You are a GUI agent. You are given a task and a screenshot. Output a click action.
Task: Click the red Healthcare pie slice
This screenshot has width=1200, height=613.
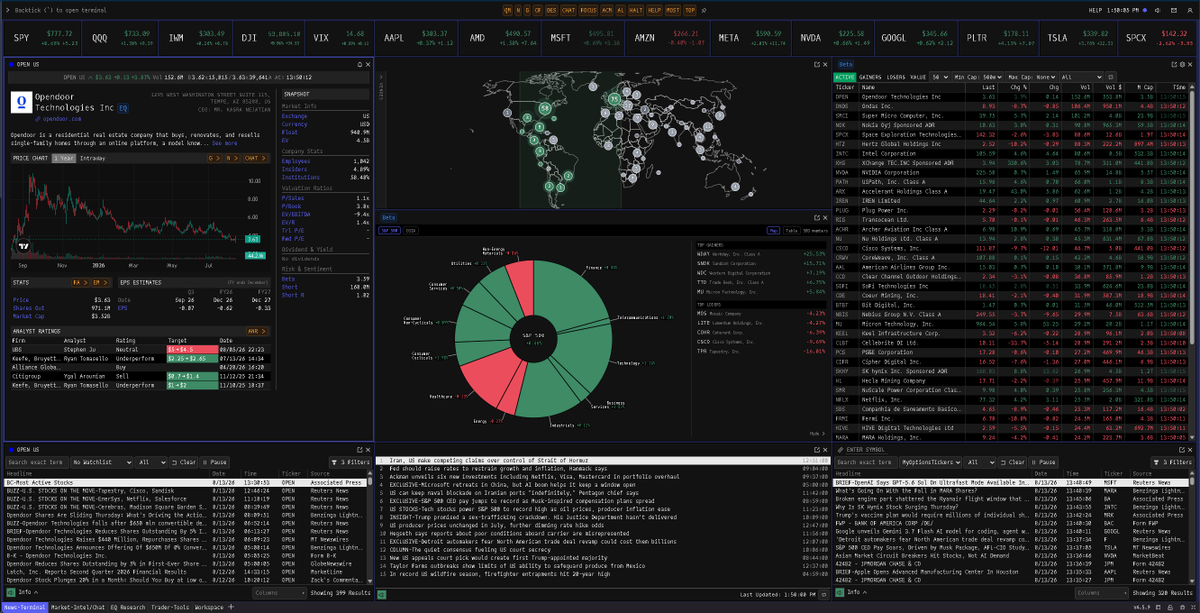tap(488, 377)
